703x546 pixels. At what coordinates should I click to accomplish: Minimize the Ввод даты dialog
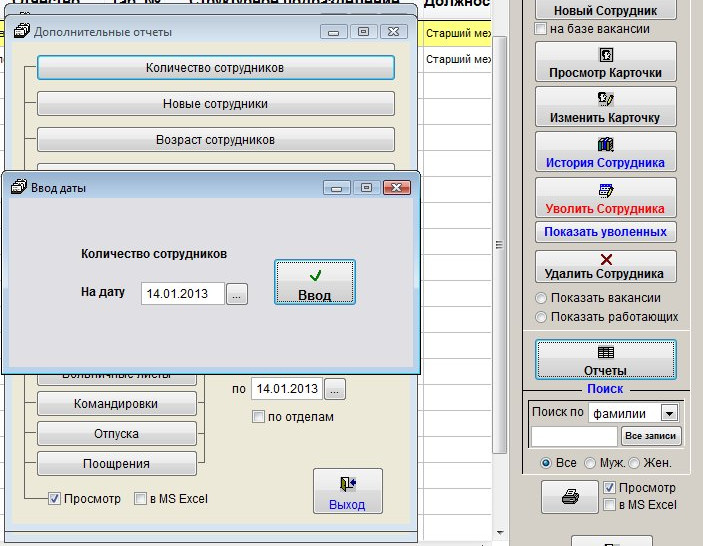336,188
